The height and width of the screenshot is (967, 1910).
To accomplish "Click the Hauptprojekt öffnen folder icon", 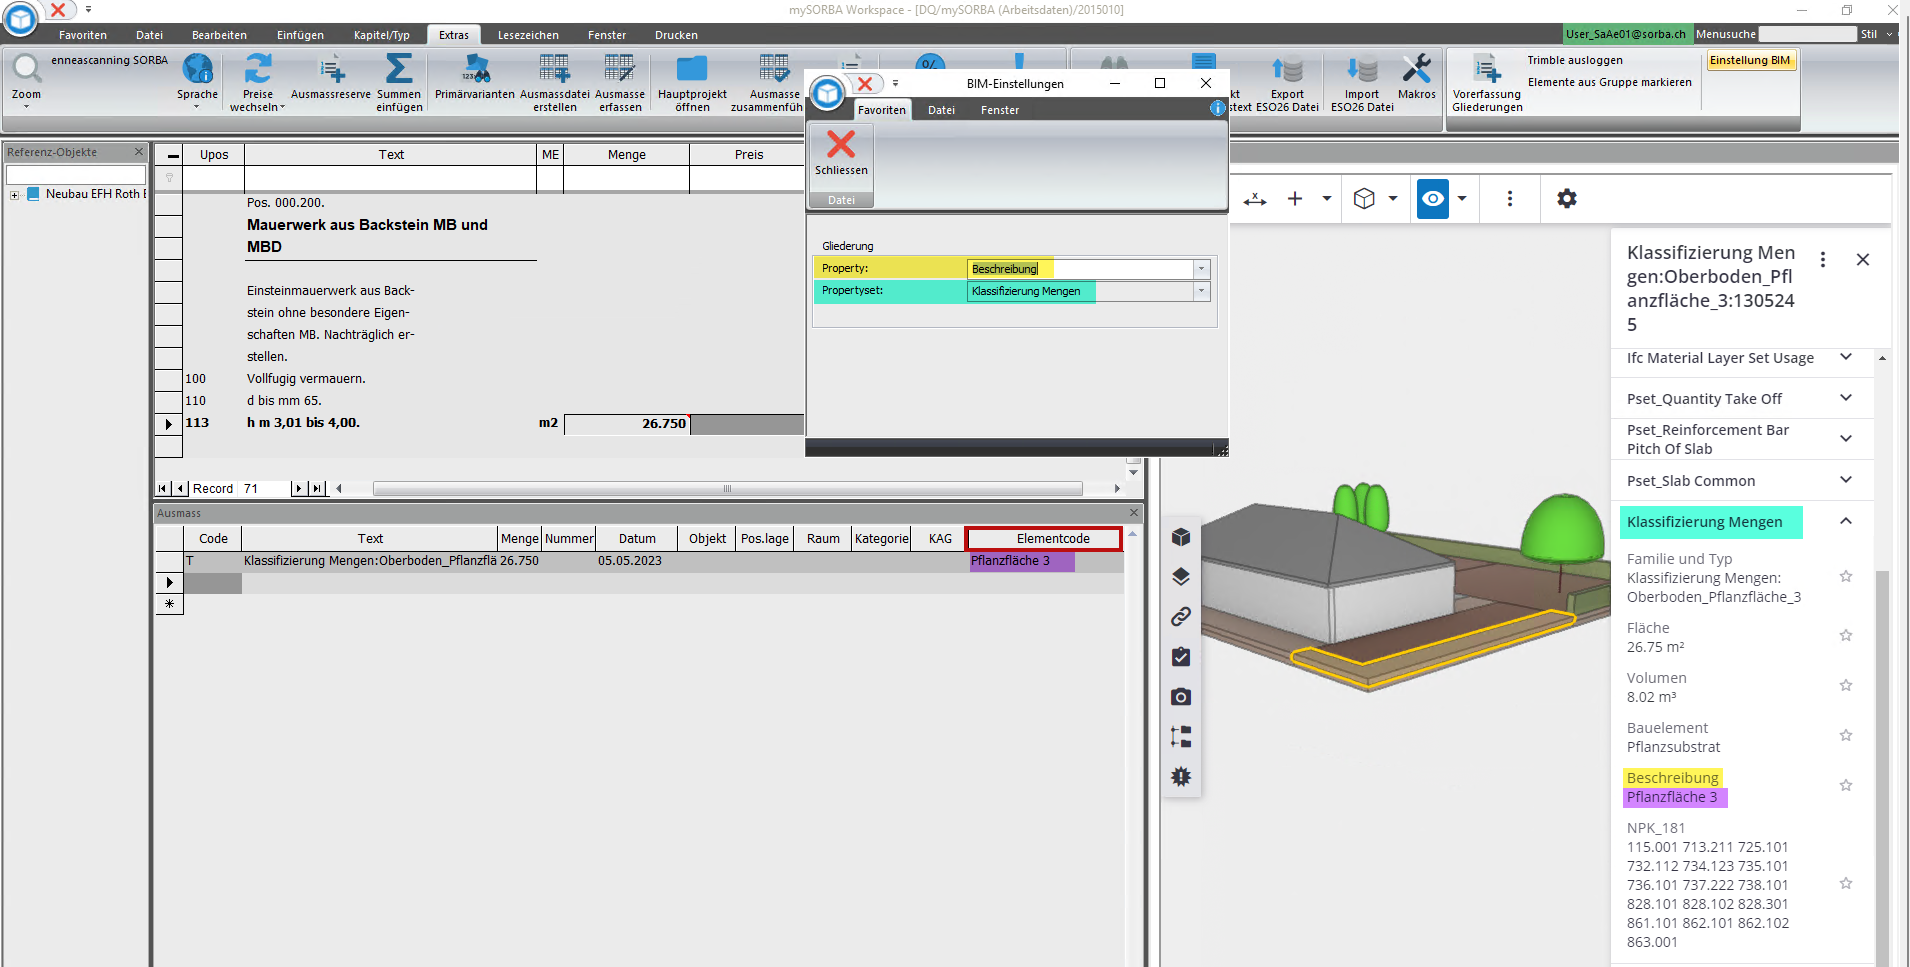I will coord(692,70).
